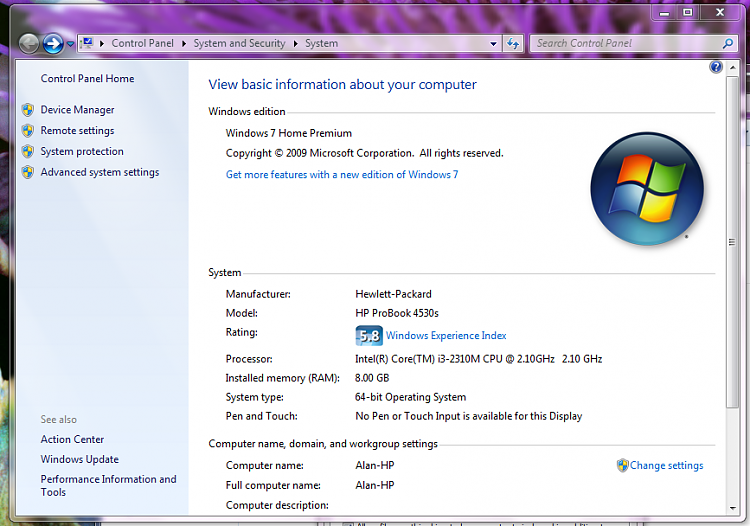
Task: Click the 64-bit Operating System value
Action: point(410,397)
